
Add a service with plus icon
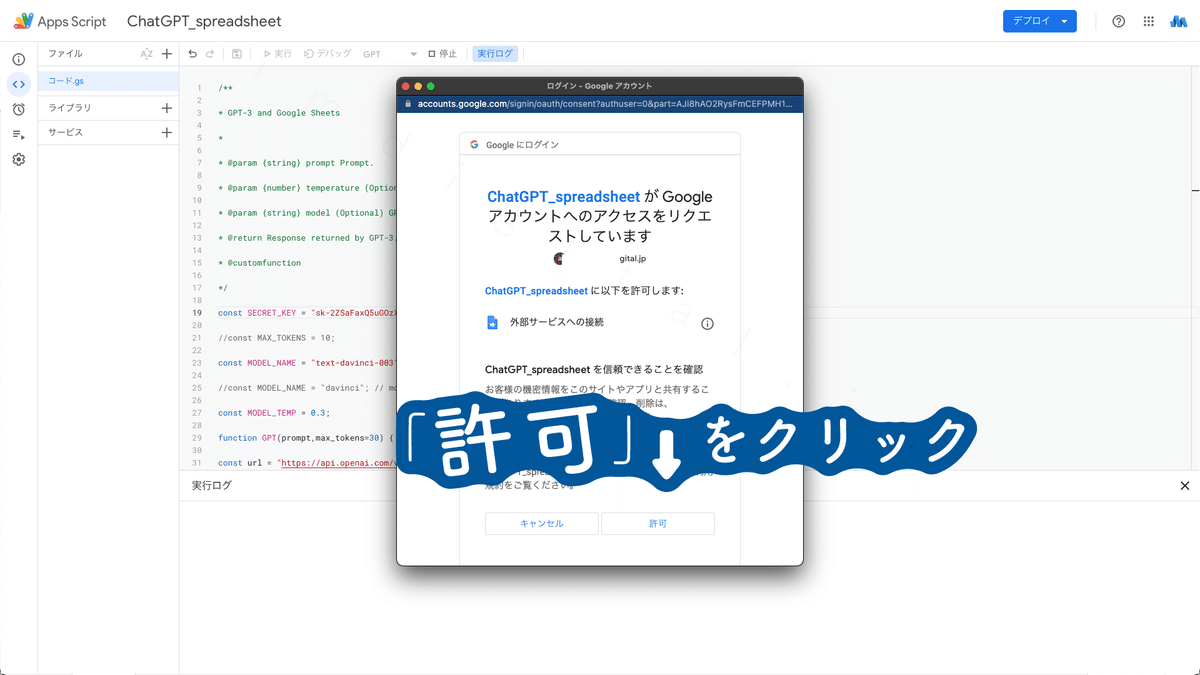(x=167, y=132)
